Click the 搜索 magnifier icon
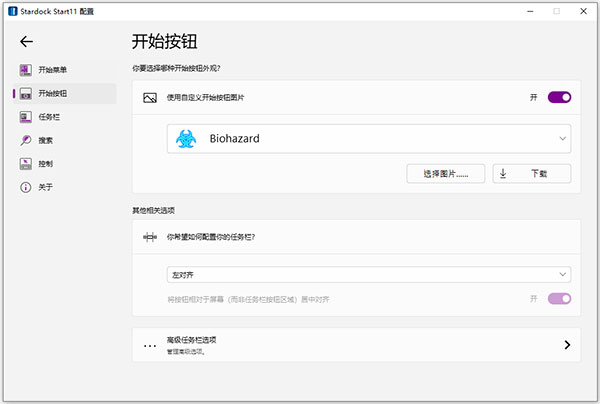 [x=26, y=140]
